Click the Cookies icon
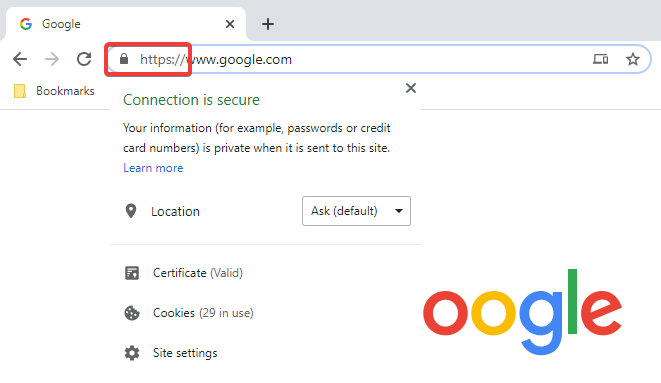 point(132,313)
